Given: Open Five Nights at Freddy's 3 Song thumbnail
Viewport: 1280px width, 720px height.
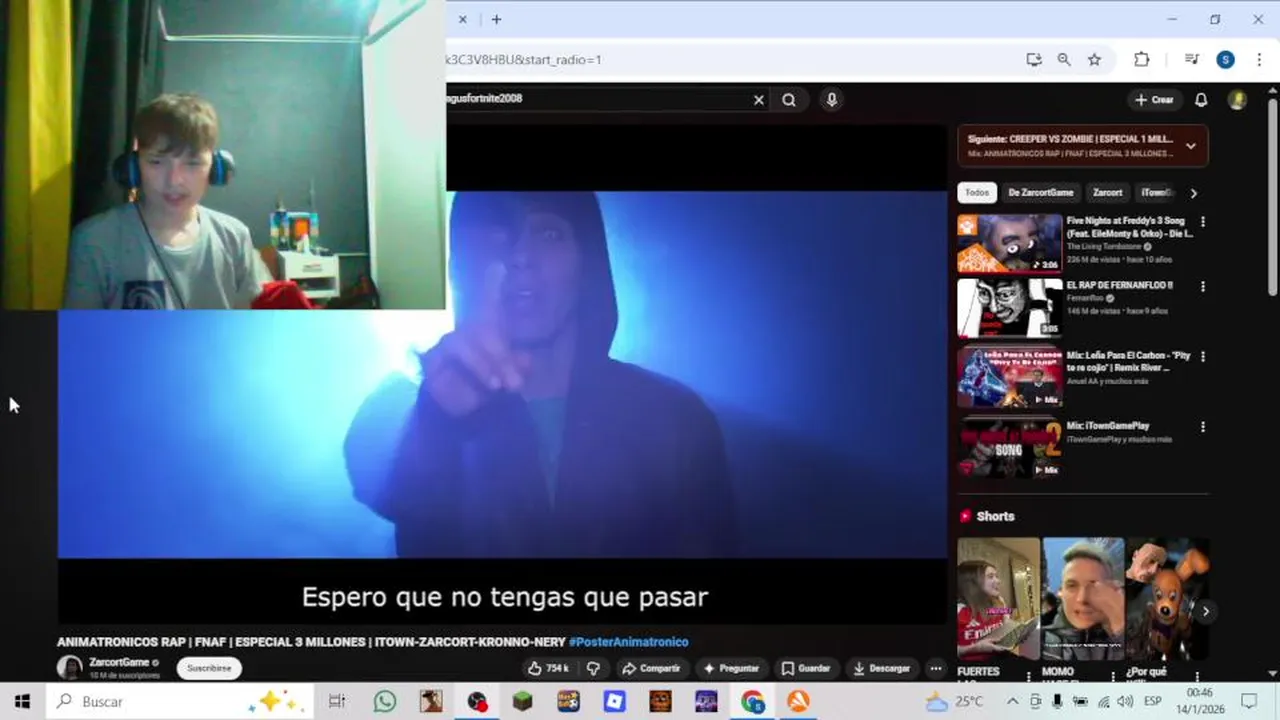Looking at the screenshot, I should [x=1009, y=243].
